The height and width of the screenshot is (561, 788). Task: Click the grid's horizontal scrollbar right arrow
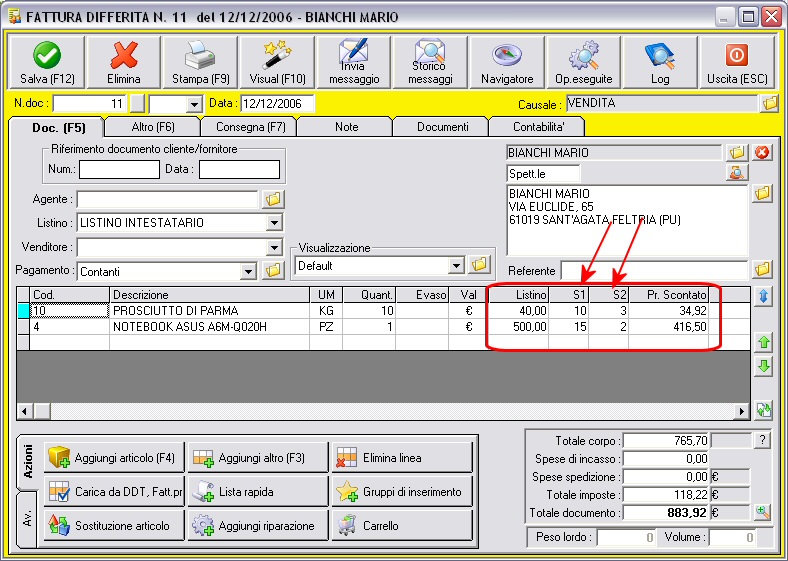click(741, 412)
